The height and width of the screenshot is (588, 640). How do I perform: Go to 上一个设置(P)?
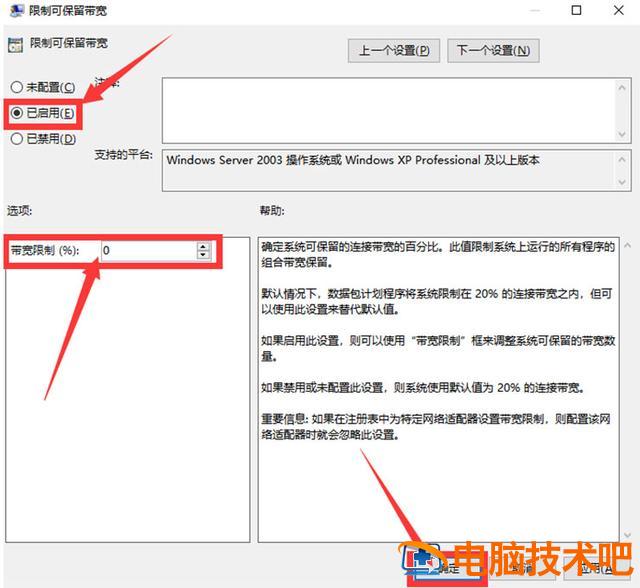point(393,51)
